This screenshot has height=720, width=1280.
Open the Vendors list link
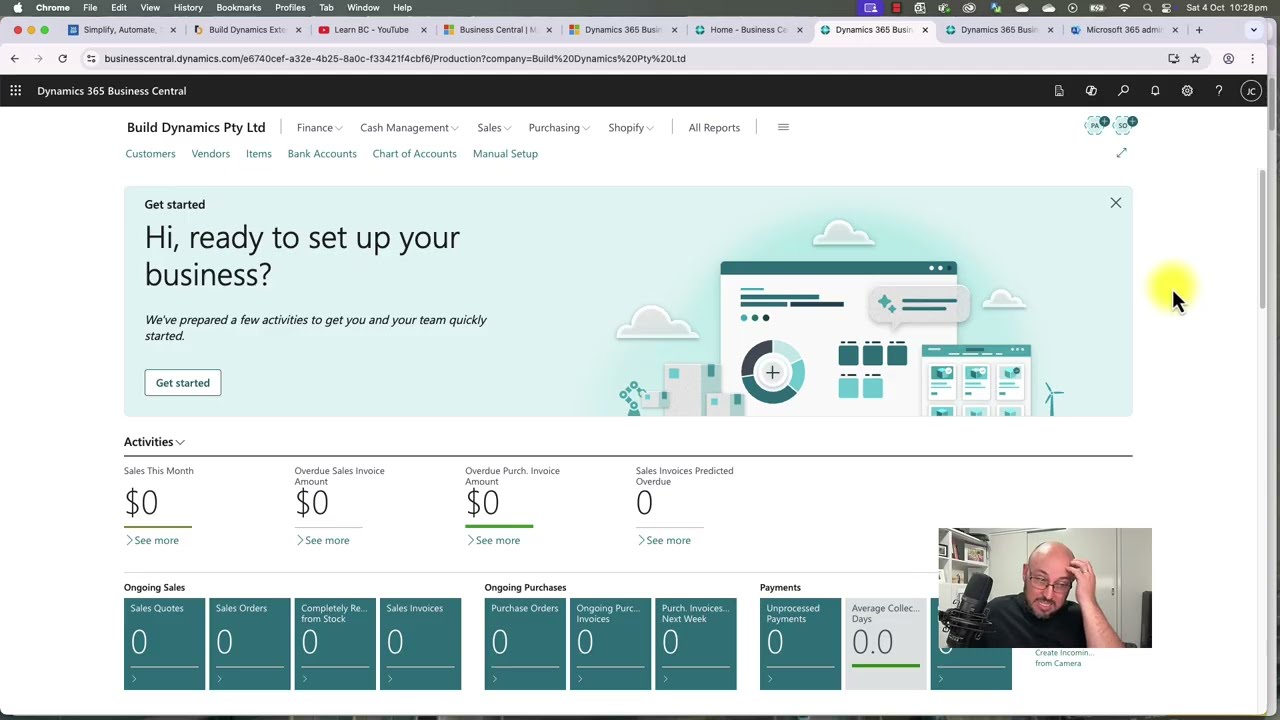(210, 154)
